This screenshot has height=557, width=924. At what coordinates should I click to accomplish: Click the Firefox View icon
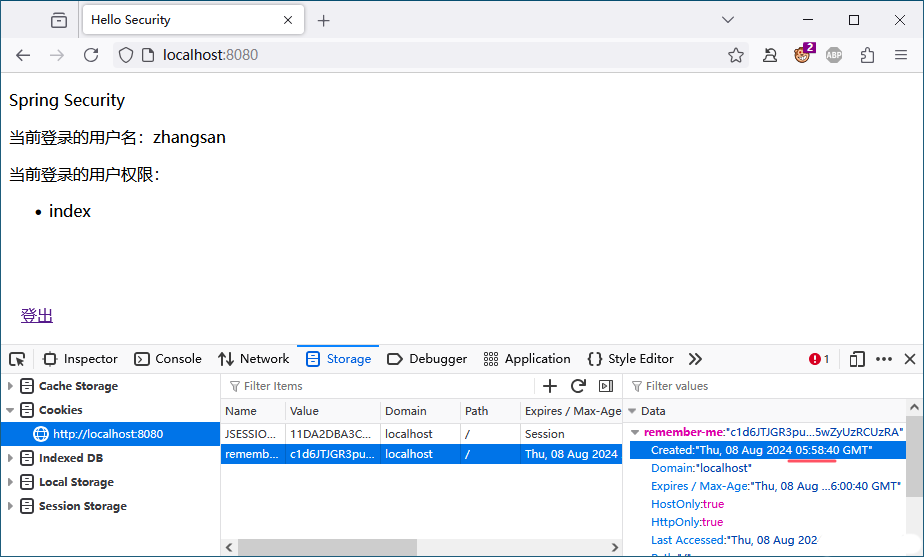(59, 20)
